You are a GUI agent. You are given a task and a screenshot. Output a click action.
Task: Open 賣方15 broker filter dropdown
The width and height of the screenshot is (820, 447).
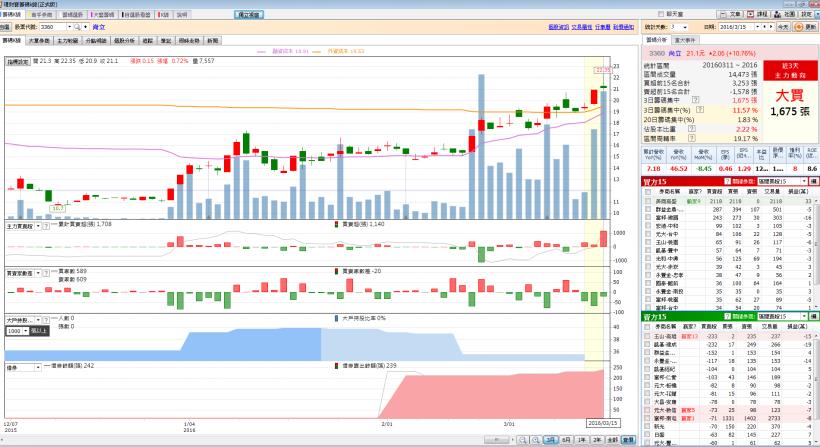click(804, 316)
